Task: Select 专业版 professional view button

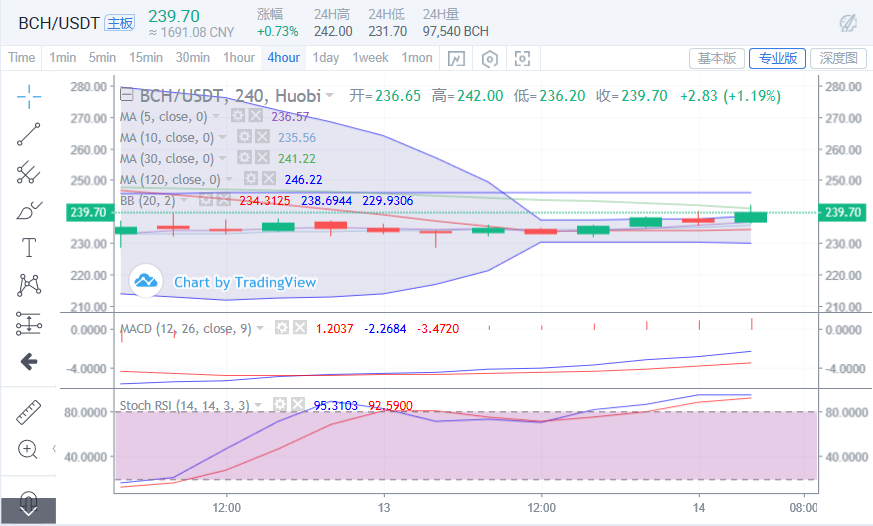Action: [778, 58]
